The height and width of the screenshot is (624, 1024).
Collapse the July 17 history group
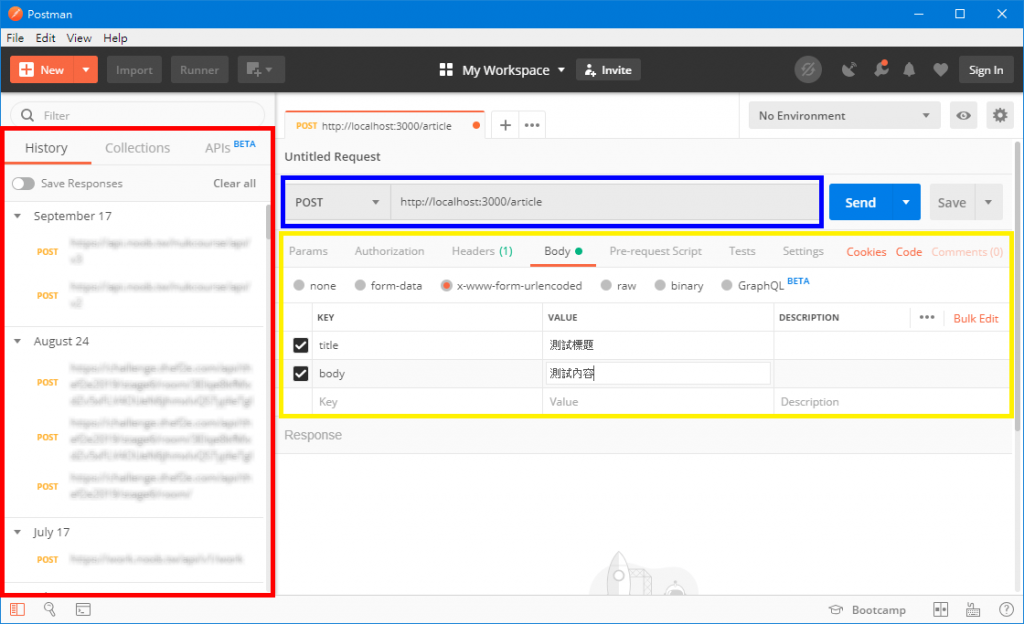pyautogui.click(x=18, y=532)
